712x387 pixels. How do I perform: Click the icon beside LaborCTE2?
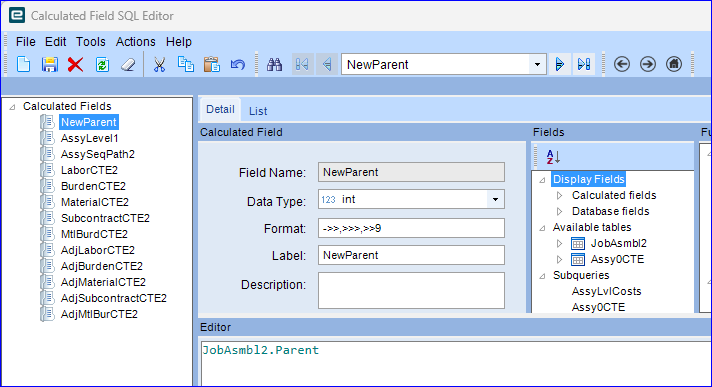47,170
